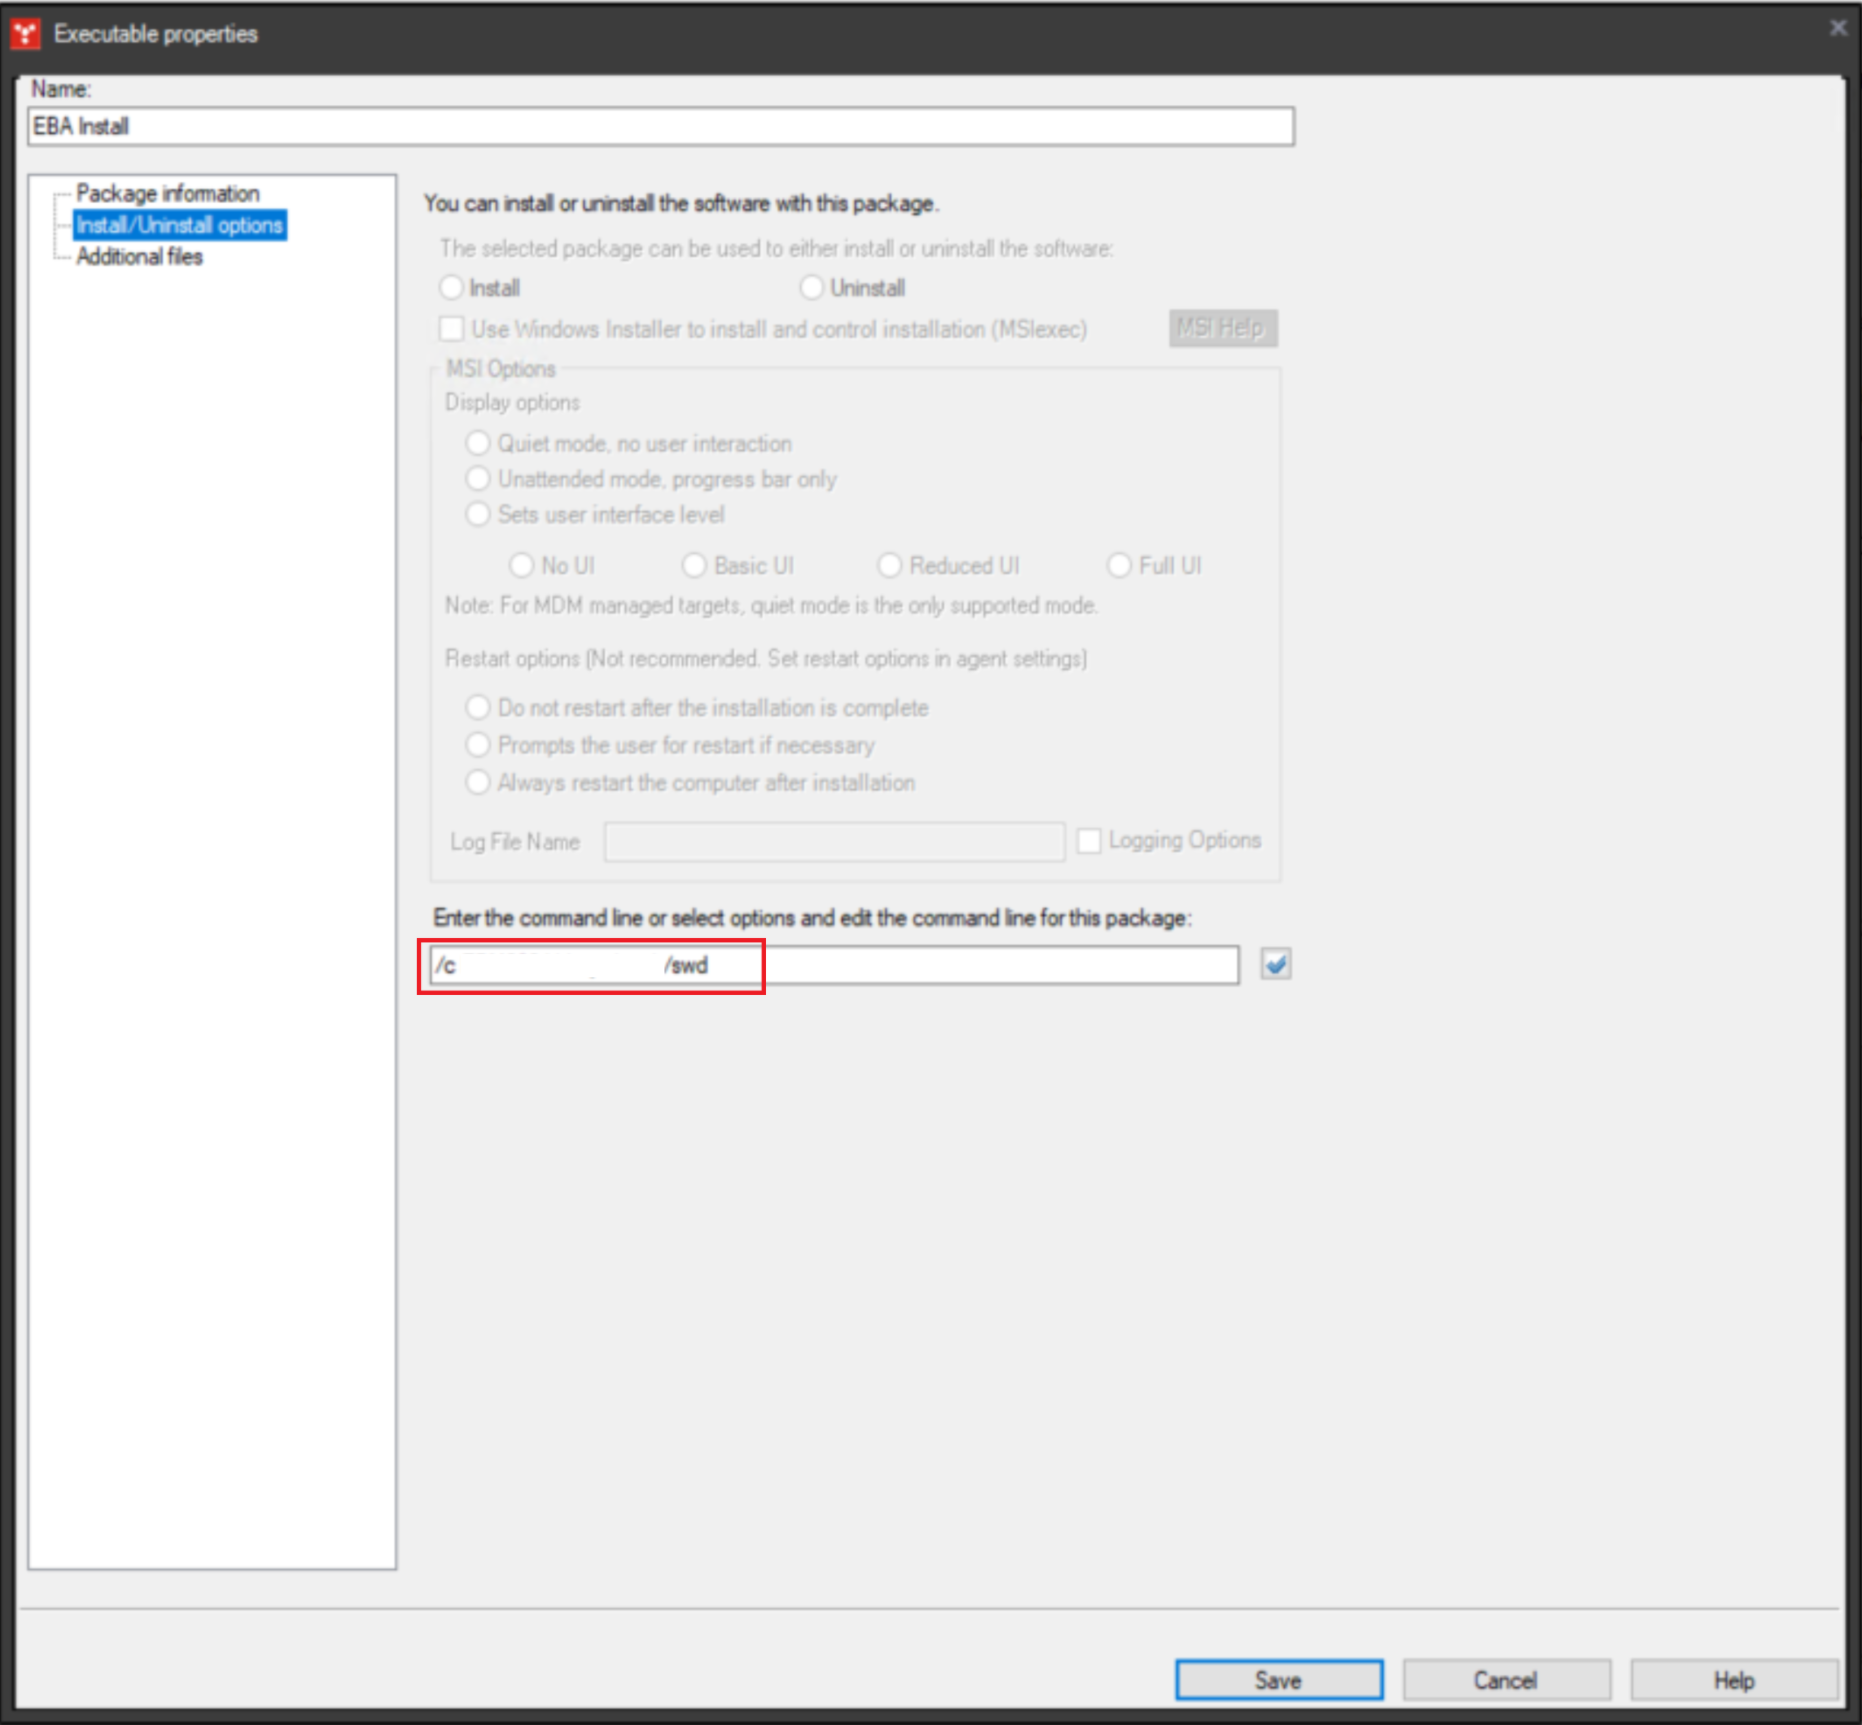Select "Do not restart after the installation is complete"

tap(477, 706)
